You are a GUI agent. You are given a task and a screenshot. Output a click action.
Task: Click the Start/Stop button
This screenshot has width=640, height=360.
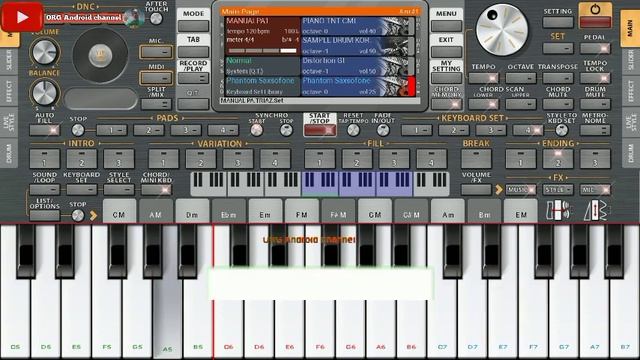(x=320, y=130)
